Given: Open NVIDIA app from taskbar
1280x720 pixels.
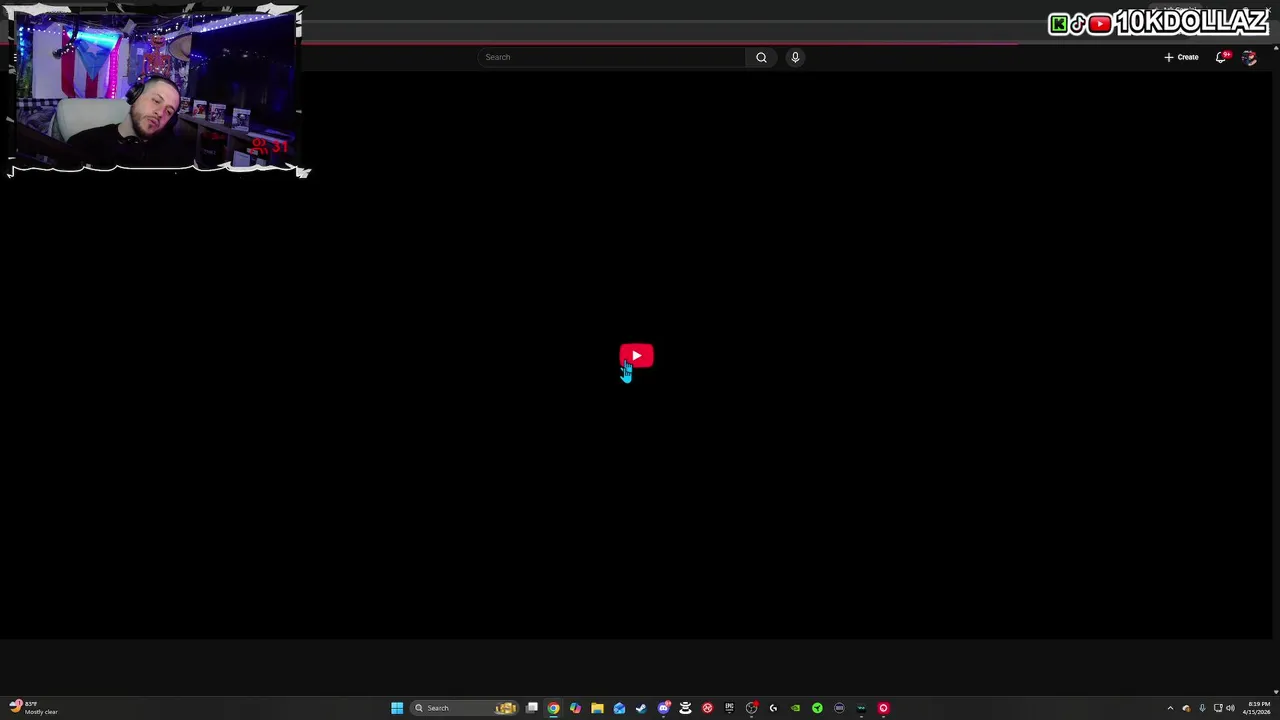Looking at the screenshot, I should point(795,708).
